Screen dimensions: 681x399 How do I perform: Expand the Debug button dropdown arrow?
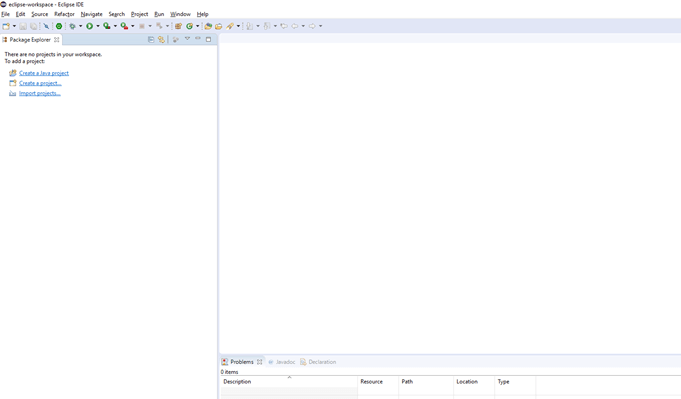[x=80, y=26]
